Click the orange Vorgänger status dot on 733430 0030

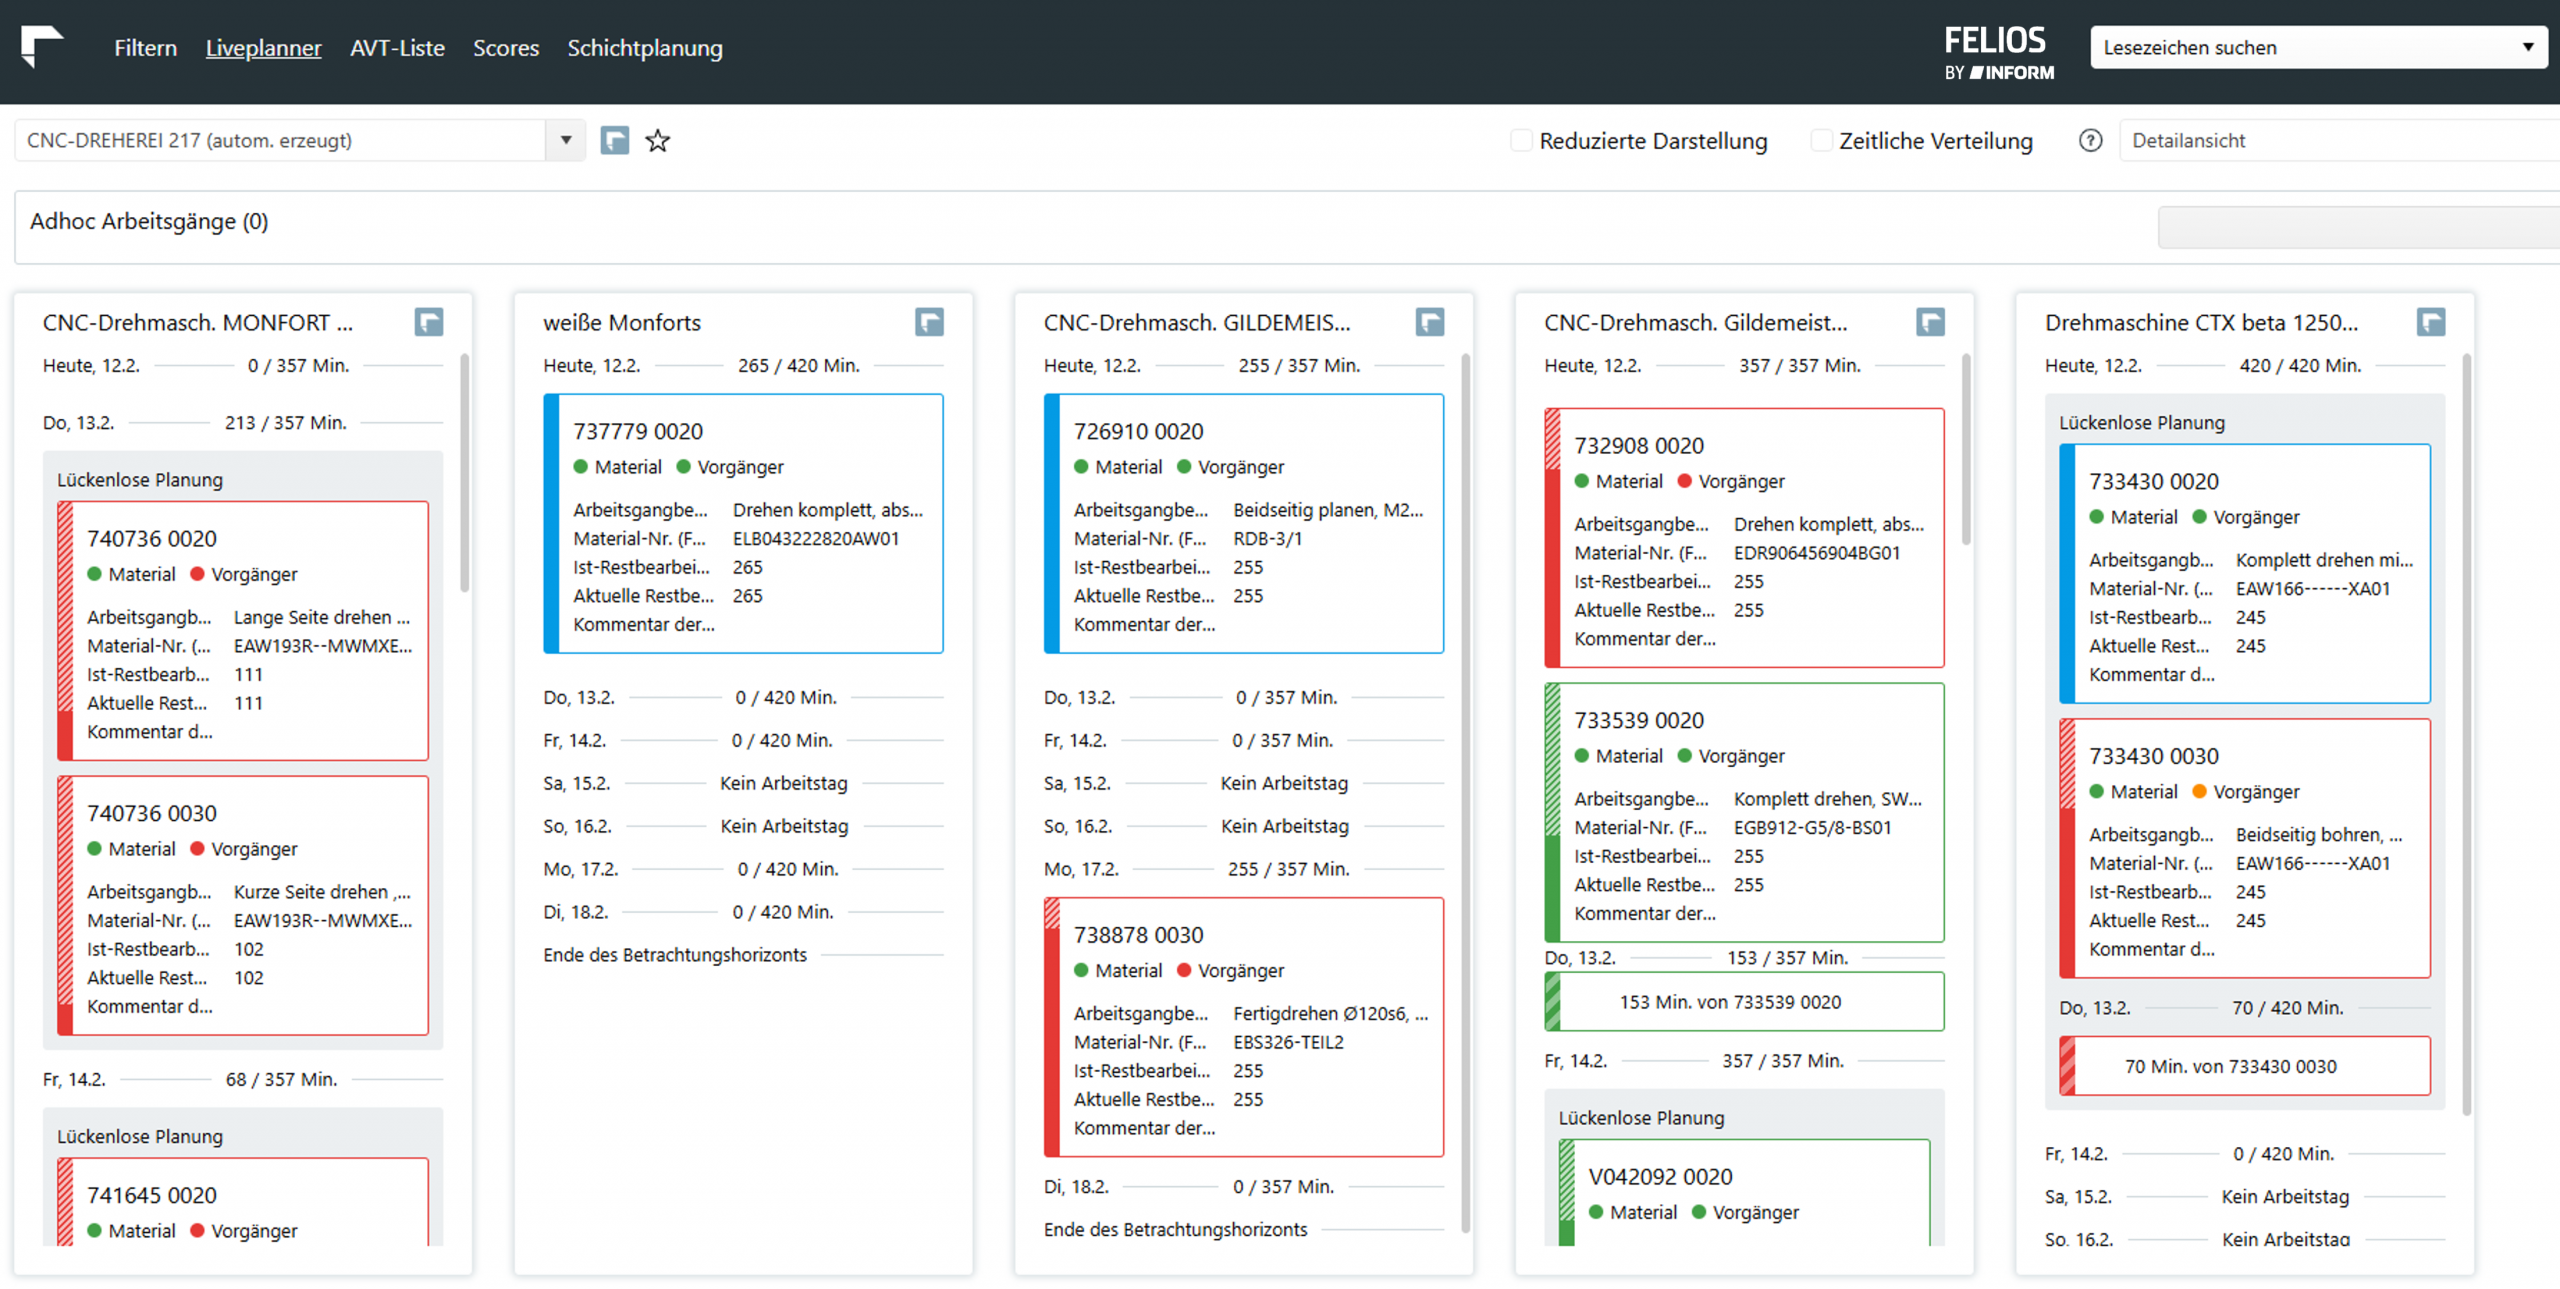2199,792
